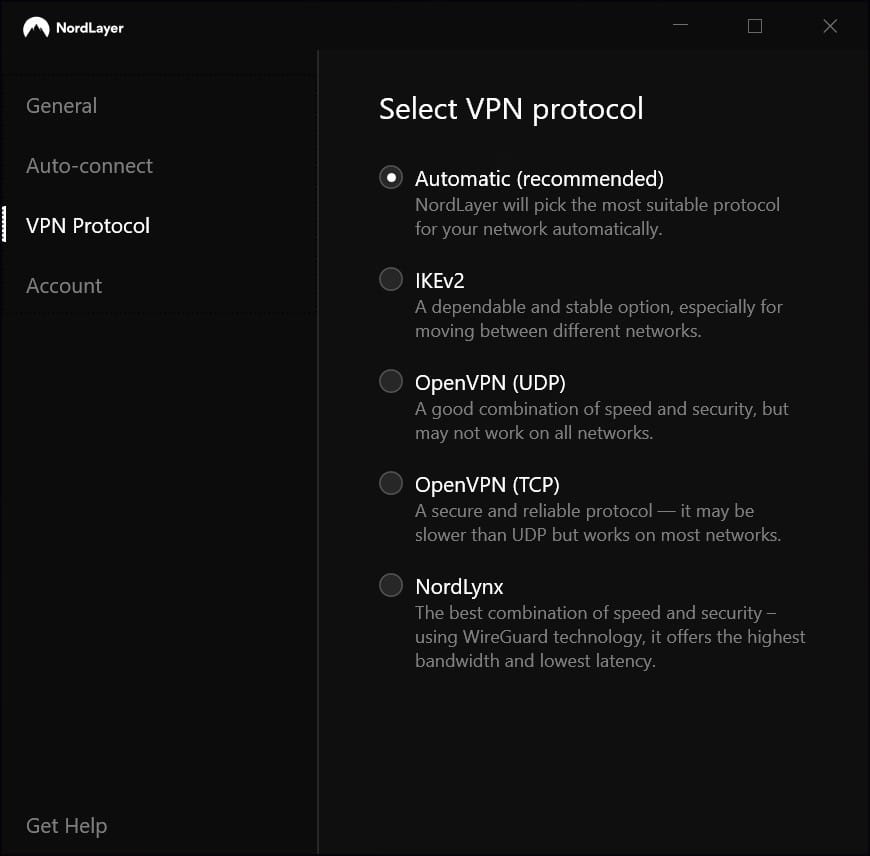Viewport: 870px width, 856px height.
Task: Click the Get Help link
Action: pyautogui.click(x=66, y=825)
